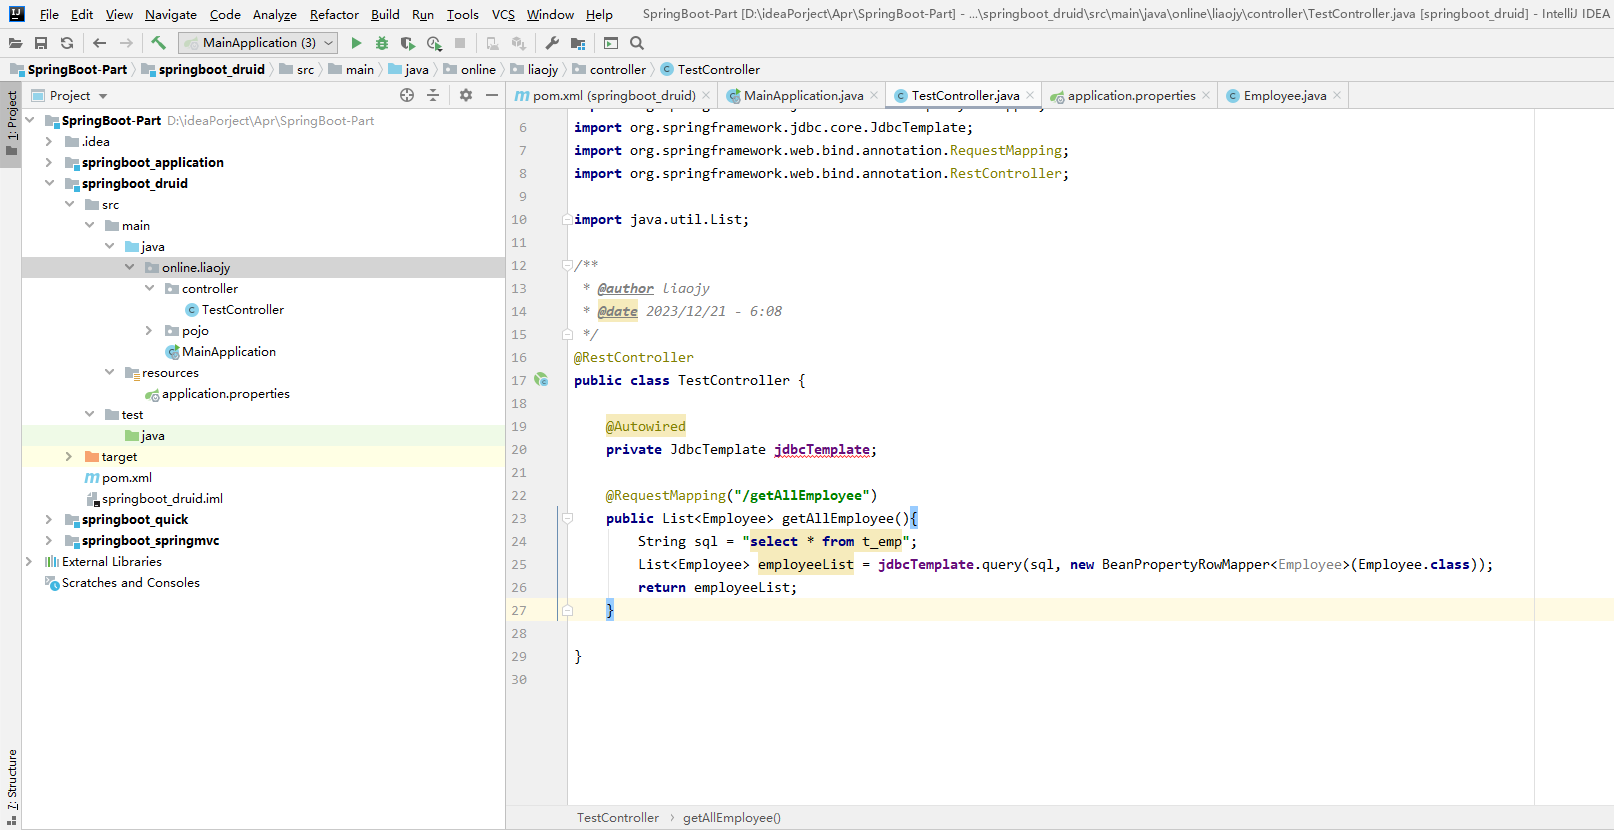
Task: Open the Refactor menu
Action: point(334,14)
